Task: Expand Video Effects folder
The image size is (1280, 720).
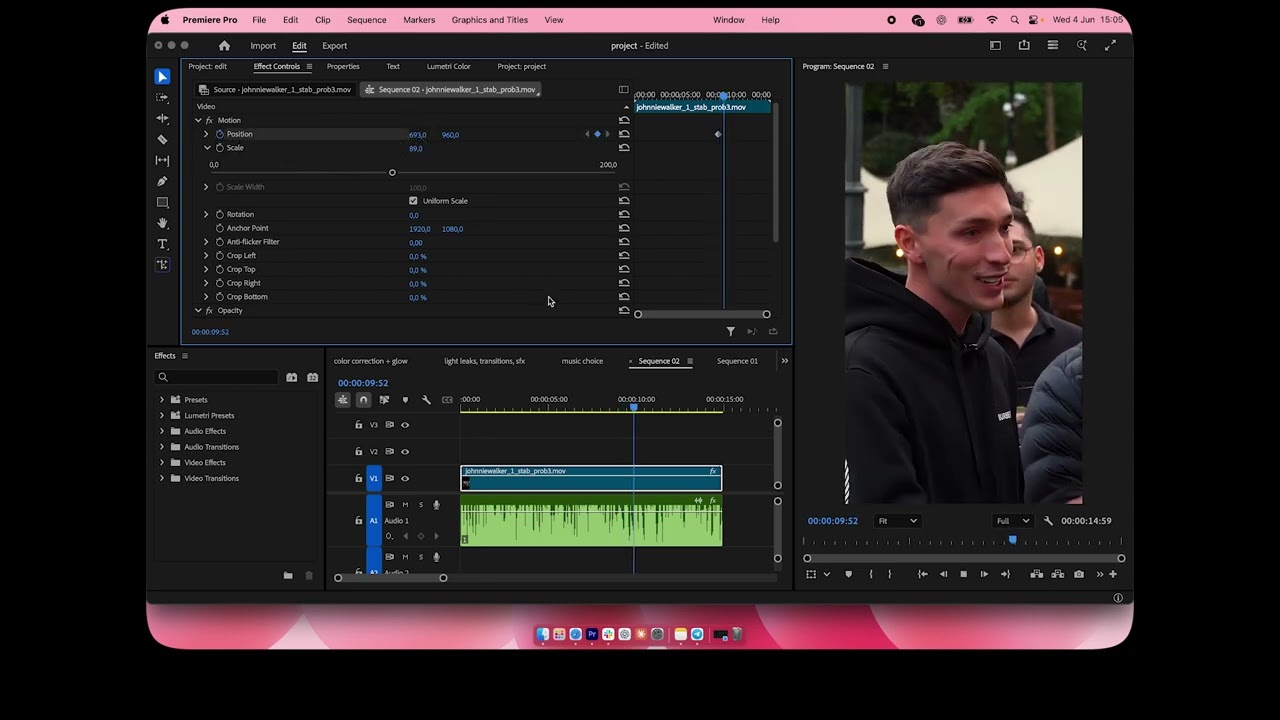Action: click(x=162, y=463)
